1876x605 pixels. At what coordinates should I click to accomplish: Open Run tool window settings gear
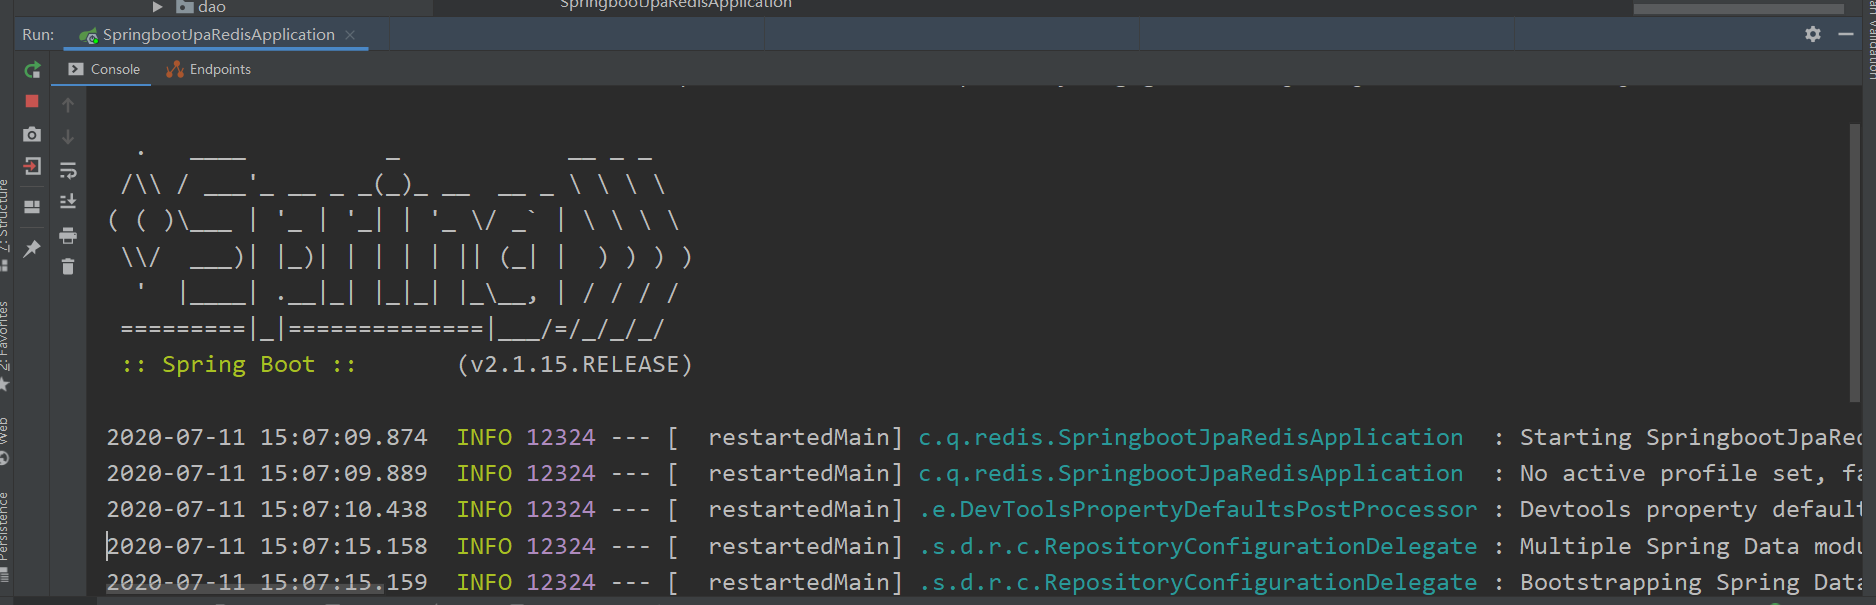click(x=1813, y=34)
